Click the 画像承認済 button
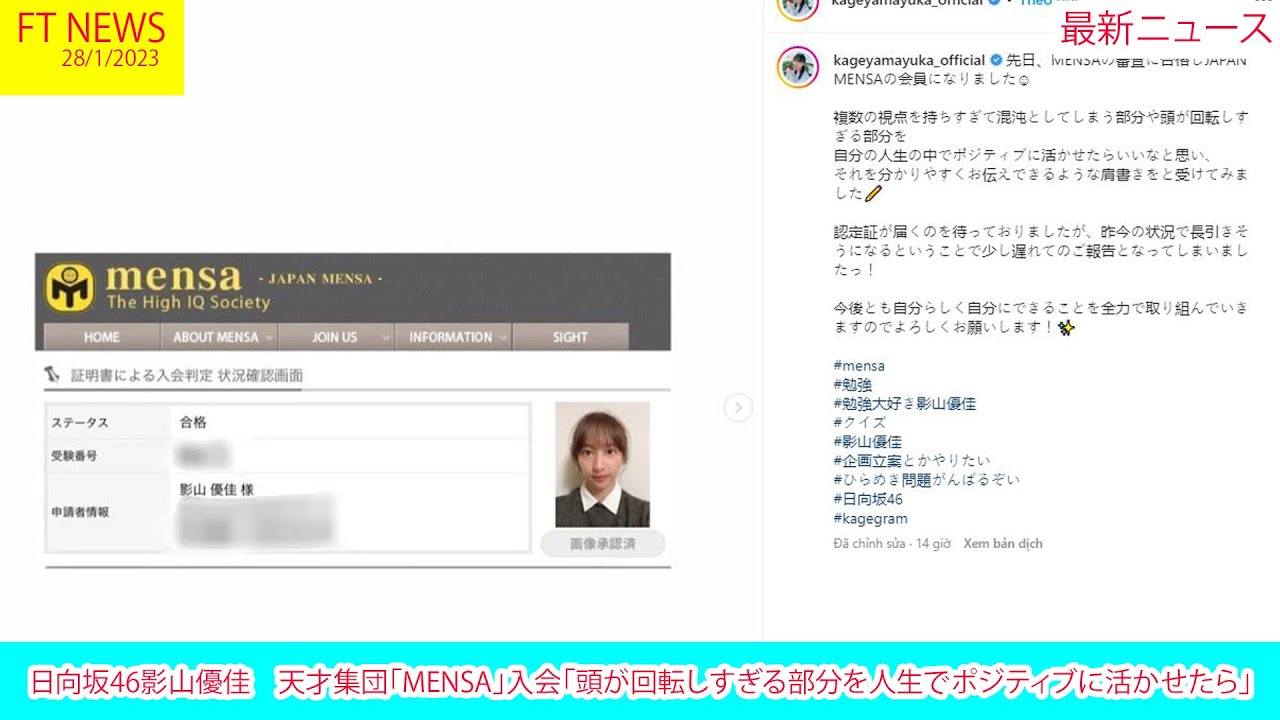Viewport: 1280px width, 720px height. 602,544
